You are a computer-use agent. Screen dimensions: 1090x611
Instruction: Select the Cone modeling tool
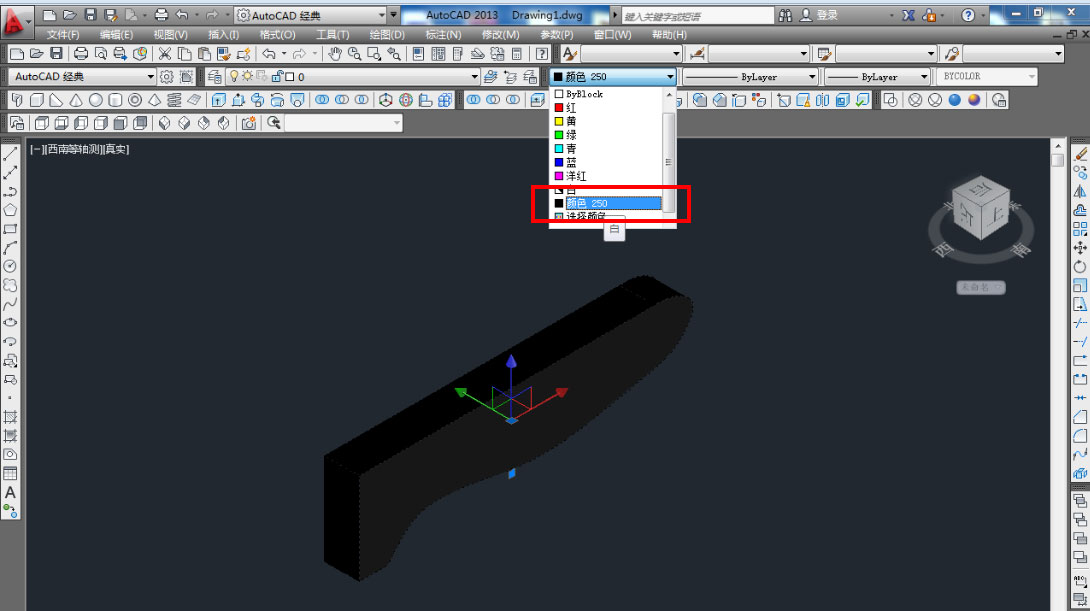(76, 100)
